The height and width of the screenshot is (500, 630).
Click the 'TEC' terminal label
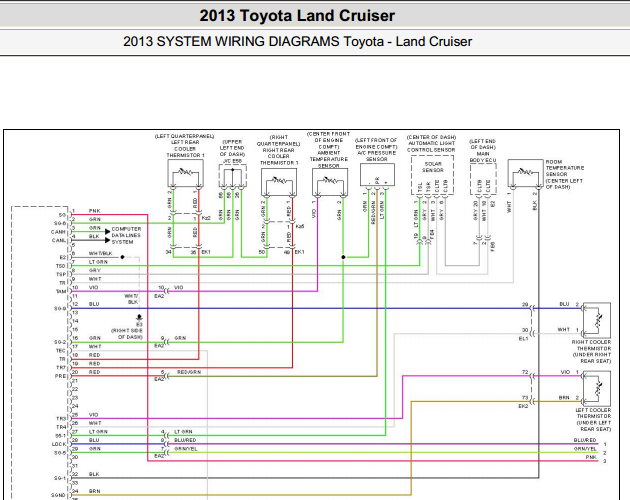point(61,350)
